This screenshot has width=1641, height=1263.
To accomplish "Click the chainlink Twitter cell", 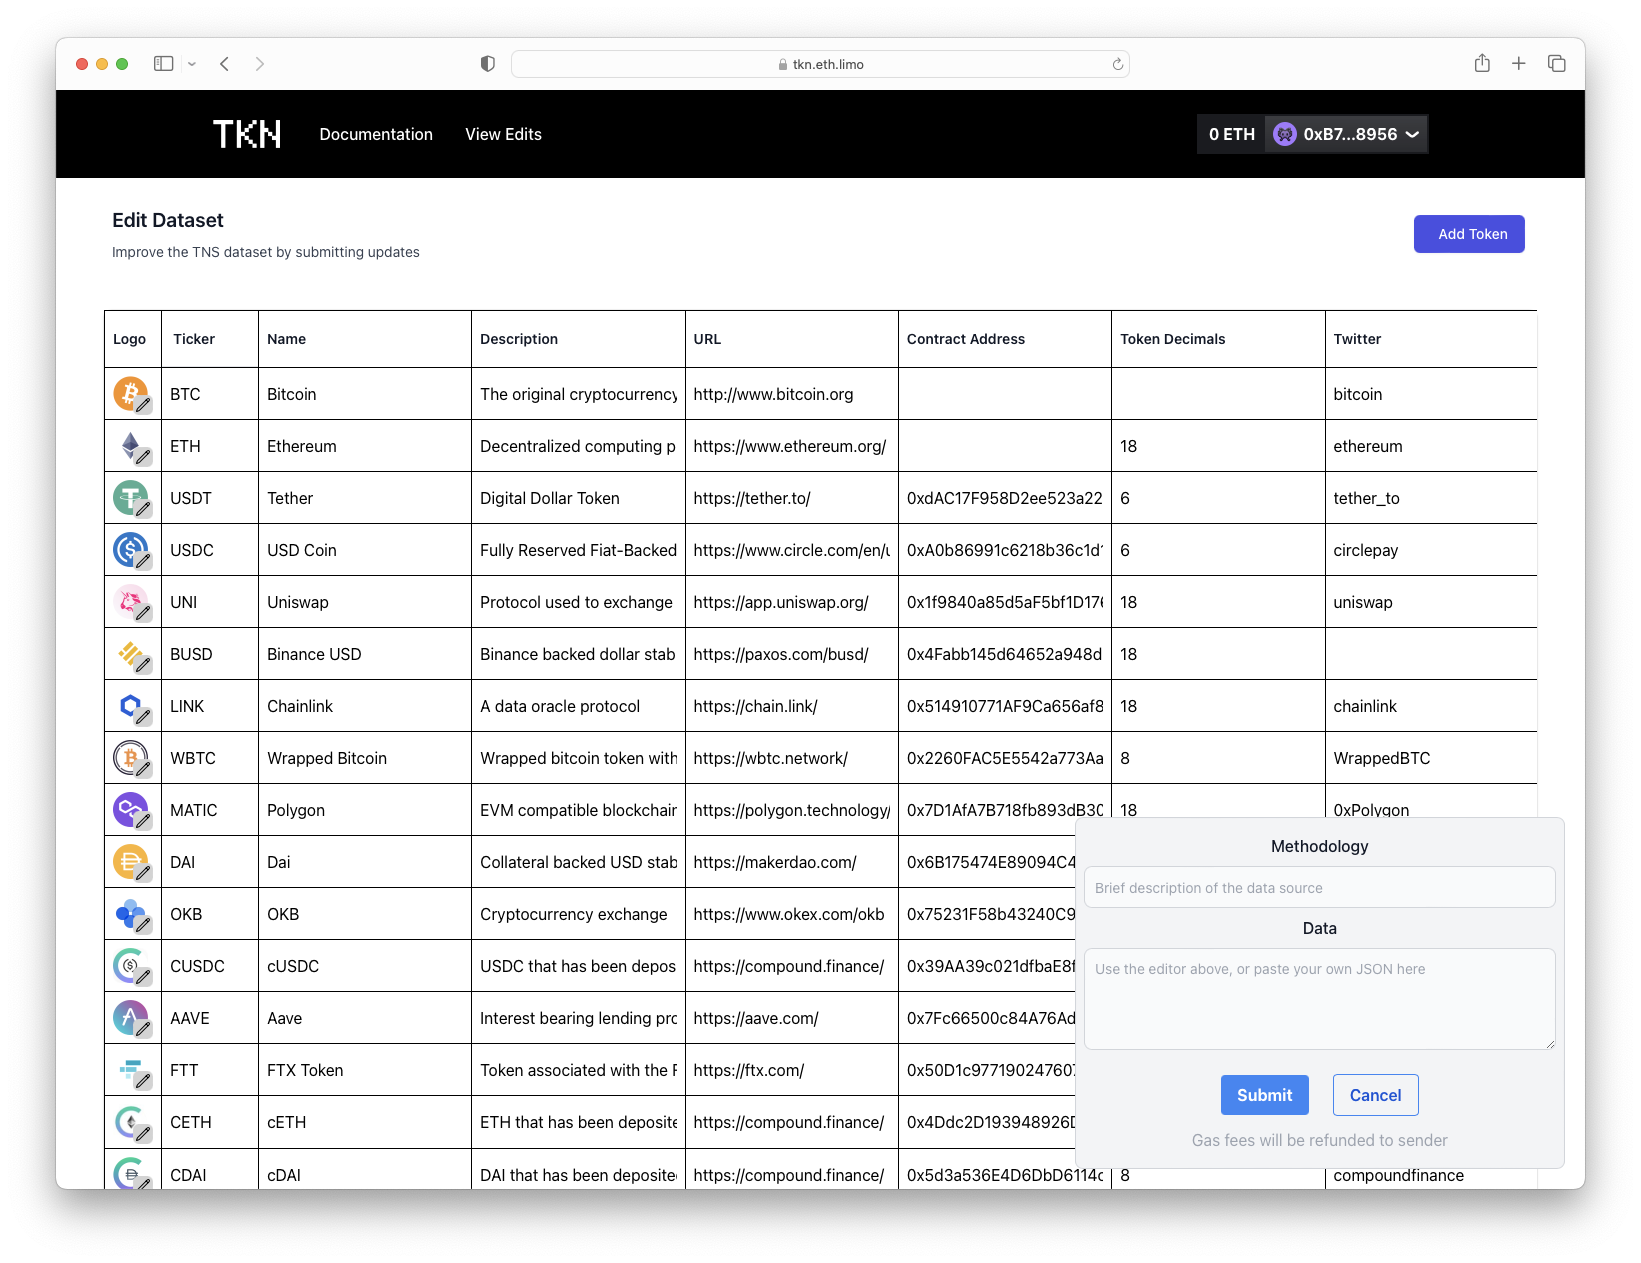I will (x=1431, y=706).
